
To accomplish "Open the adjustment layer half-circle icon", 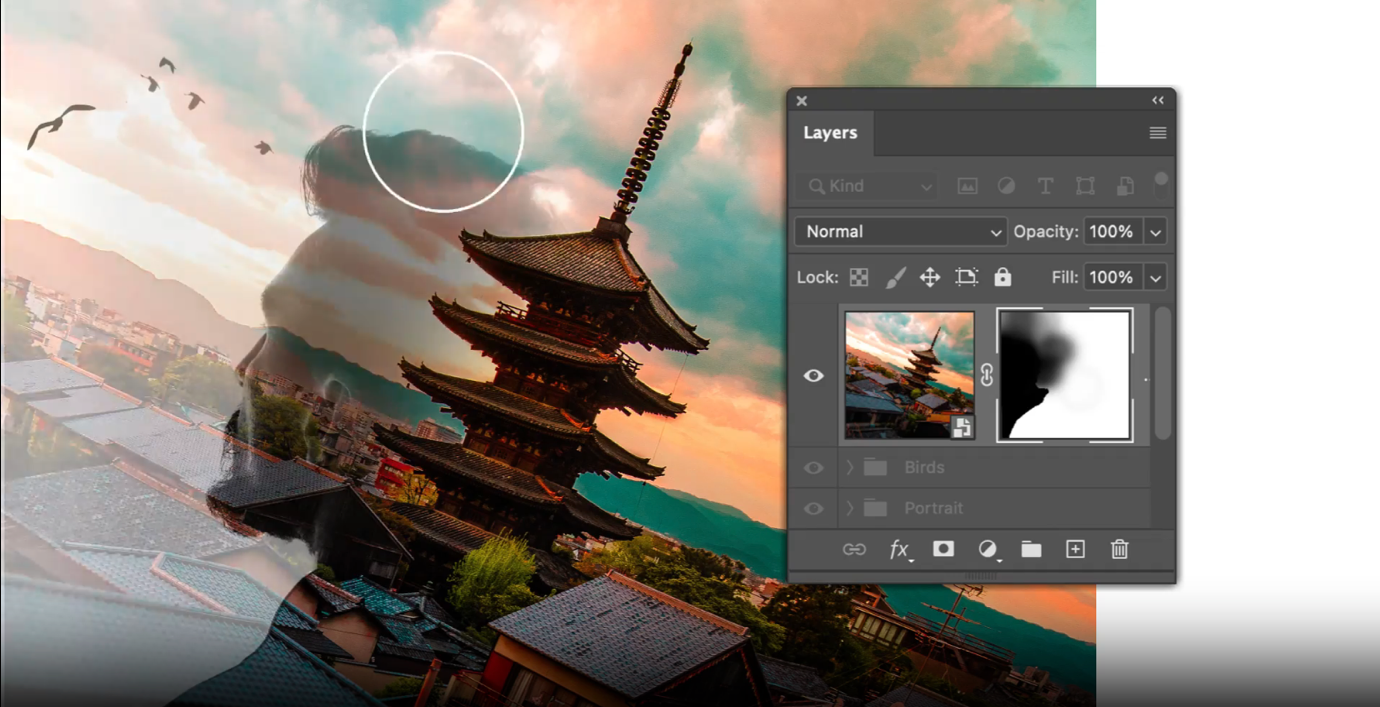I will (987, 549).
